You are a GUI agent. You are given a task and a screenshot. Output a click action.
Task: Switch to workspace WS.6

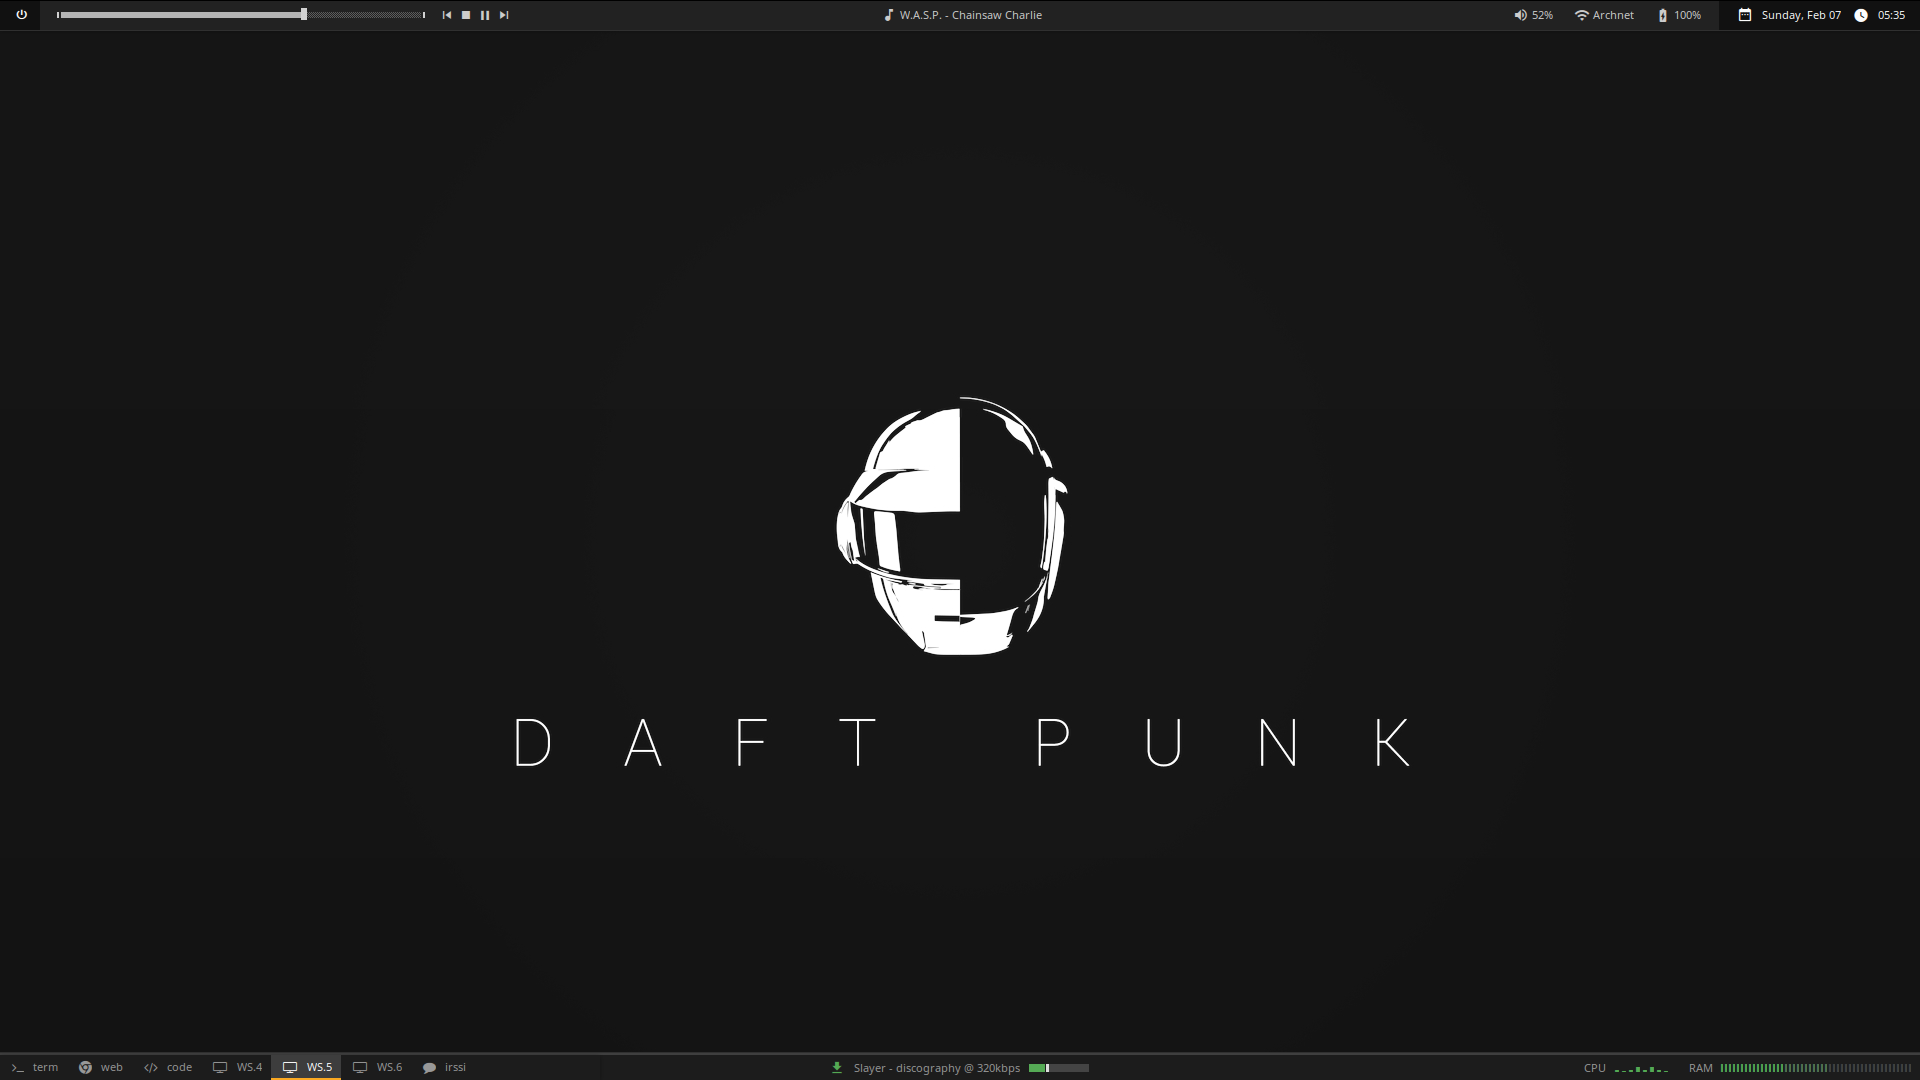[x=378, y=1067]
